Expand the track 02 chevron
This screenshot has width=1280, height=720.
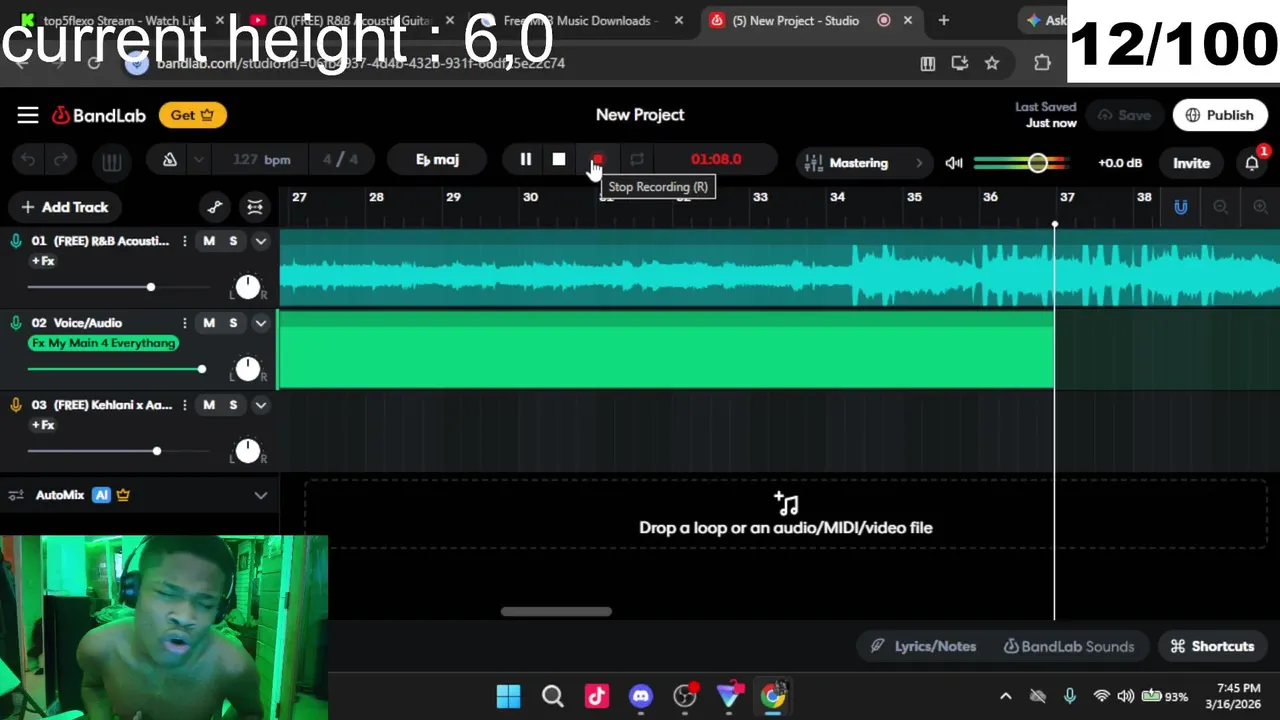261,323
